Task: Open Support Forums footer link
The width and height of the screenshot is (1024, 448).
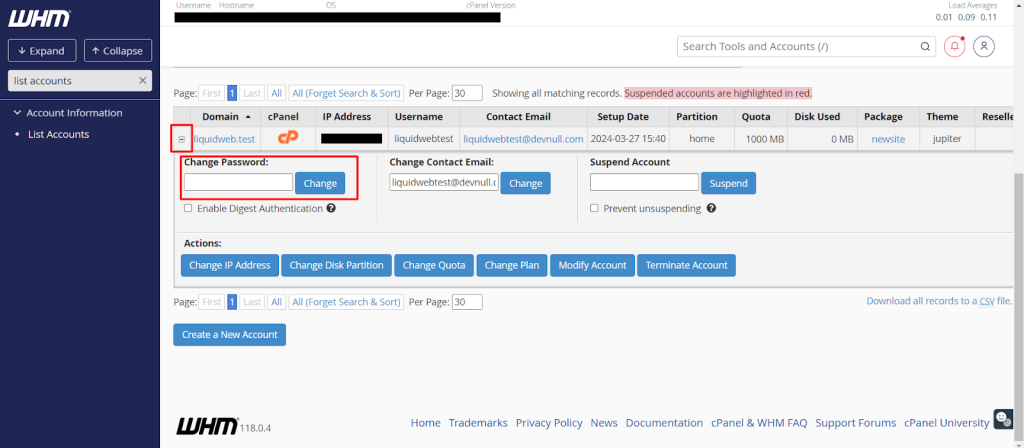Action: [856, 423]
